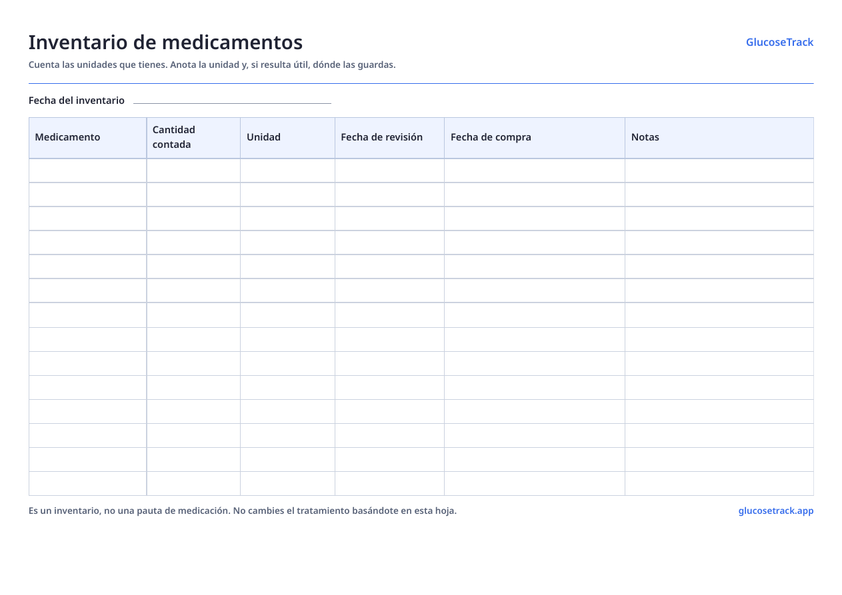
Task: Click the Fecha del inventario label
Action: pyautogui.click(x=76, y=100)
